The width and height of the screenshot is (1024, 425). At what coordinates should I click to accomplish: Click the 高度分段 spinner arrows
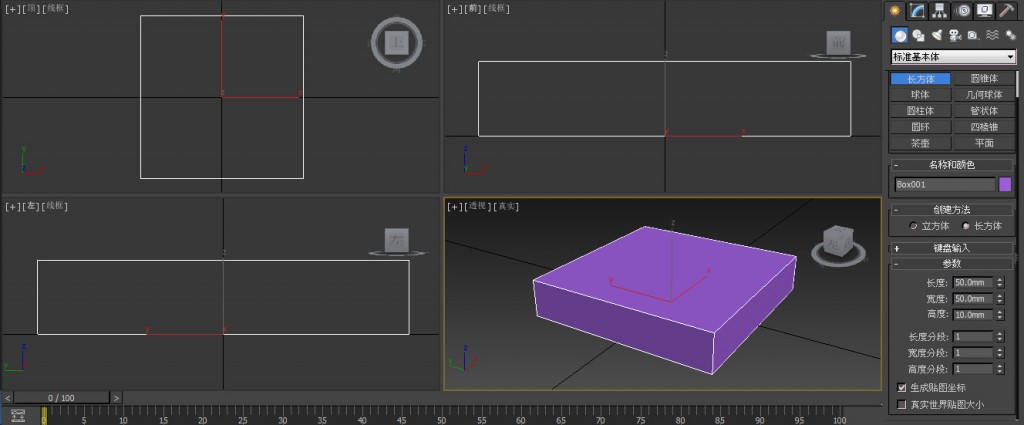tap(999, 369)
